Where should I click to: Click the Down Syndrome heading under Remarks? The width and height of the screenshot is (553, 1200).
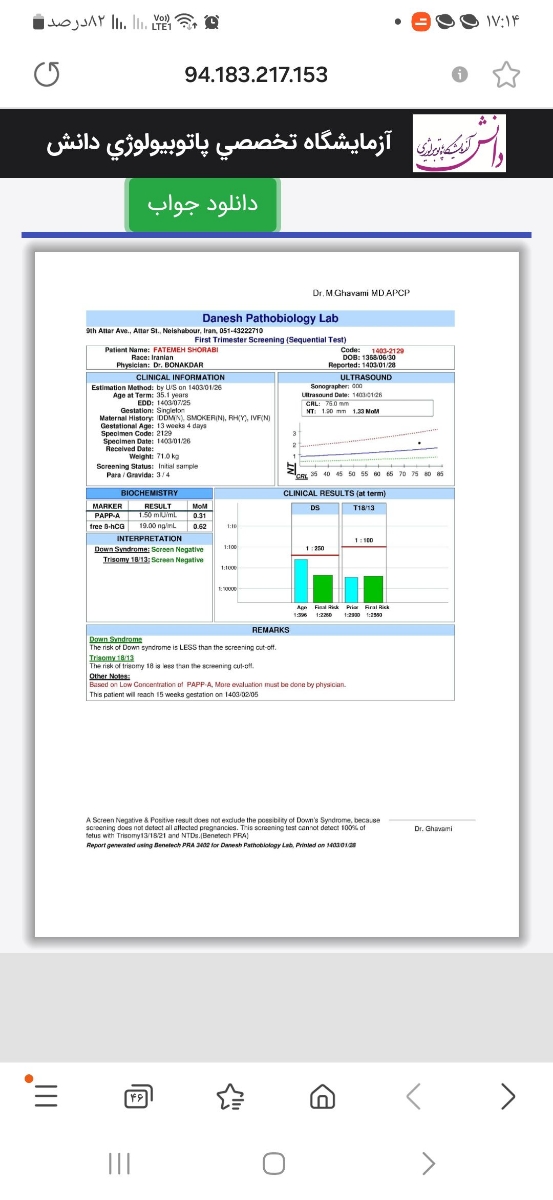116,639
